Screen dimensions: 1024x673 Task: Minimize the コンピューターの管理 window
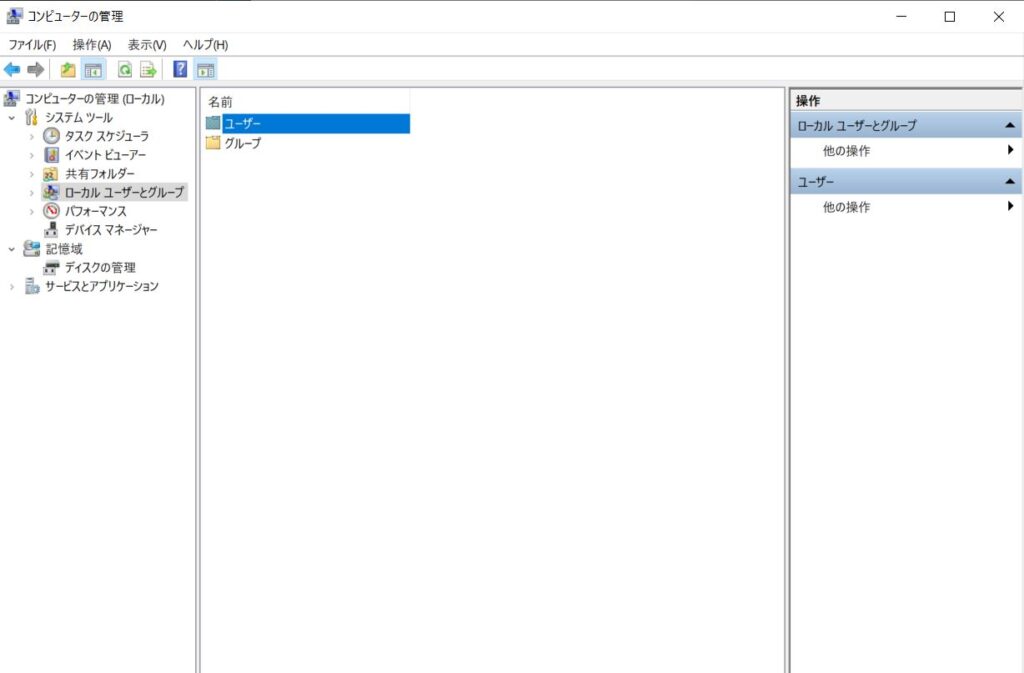point(902,16)
